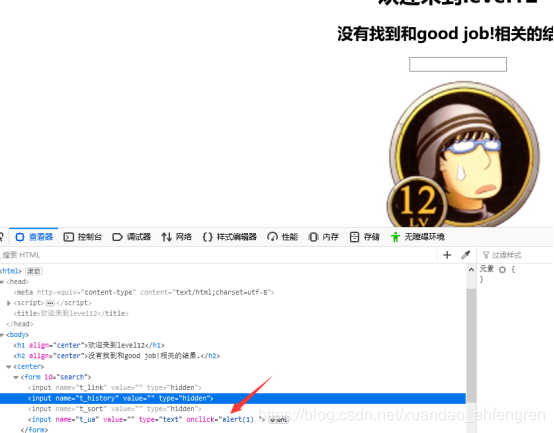The height and width of the screenshot is (433, 554).
Task: Click the network tab's up-down arrows icon
Action: coord(166,237)
